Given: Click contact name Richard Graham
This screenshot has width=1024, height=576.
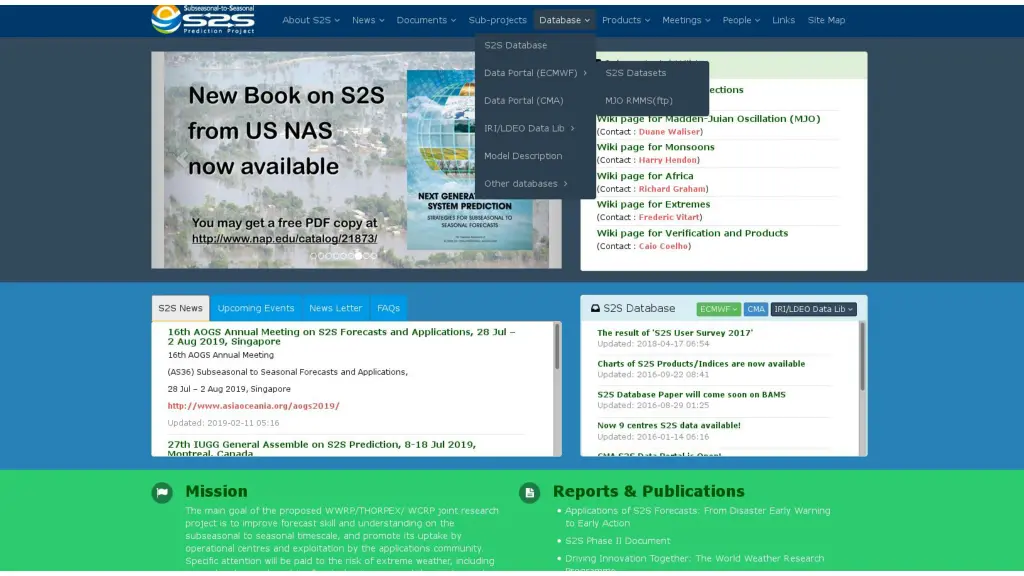Looking at the screenshot, I should point(672,189).
